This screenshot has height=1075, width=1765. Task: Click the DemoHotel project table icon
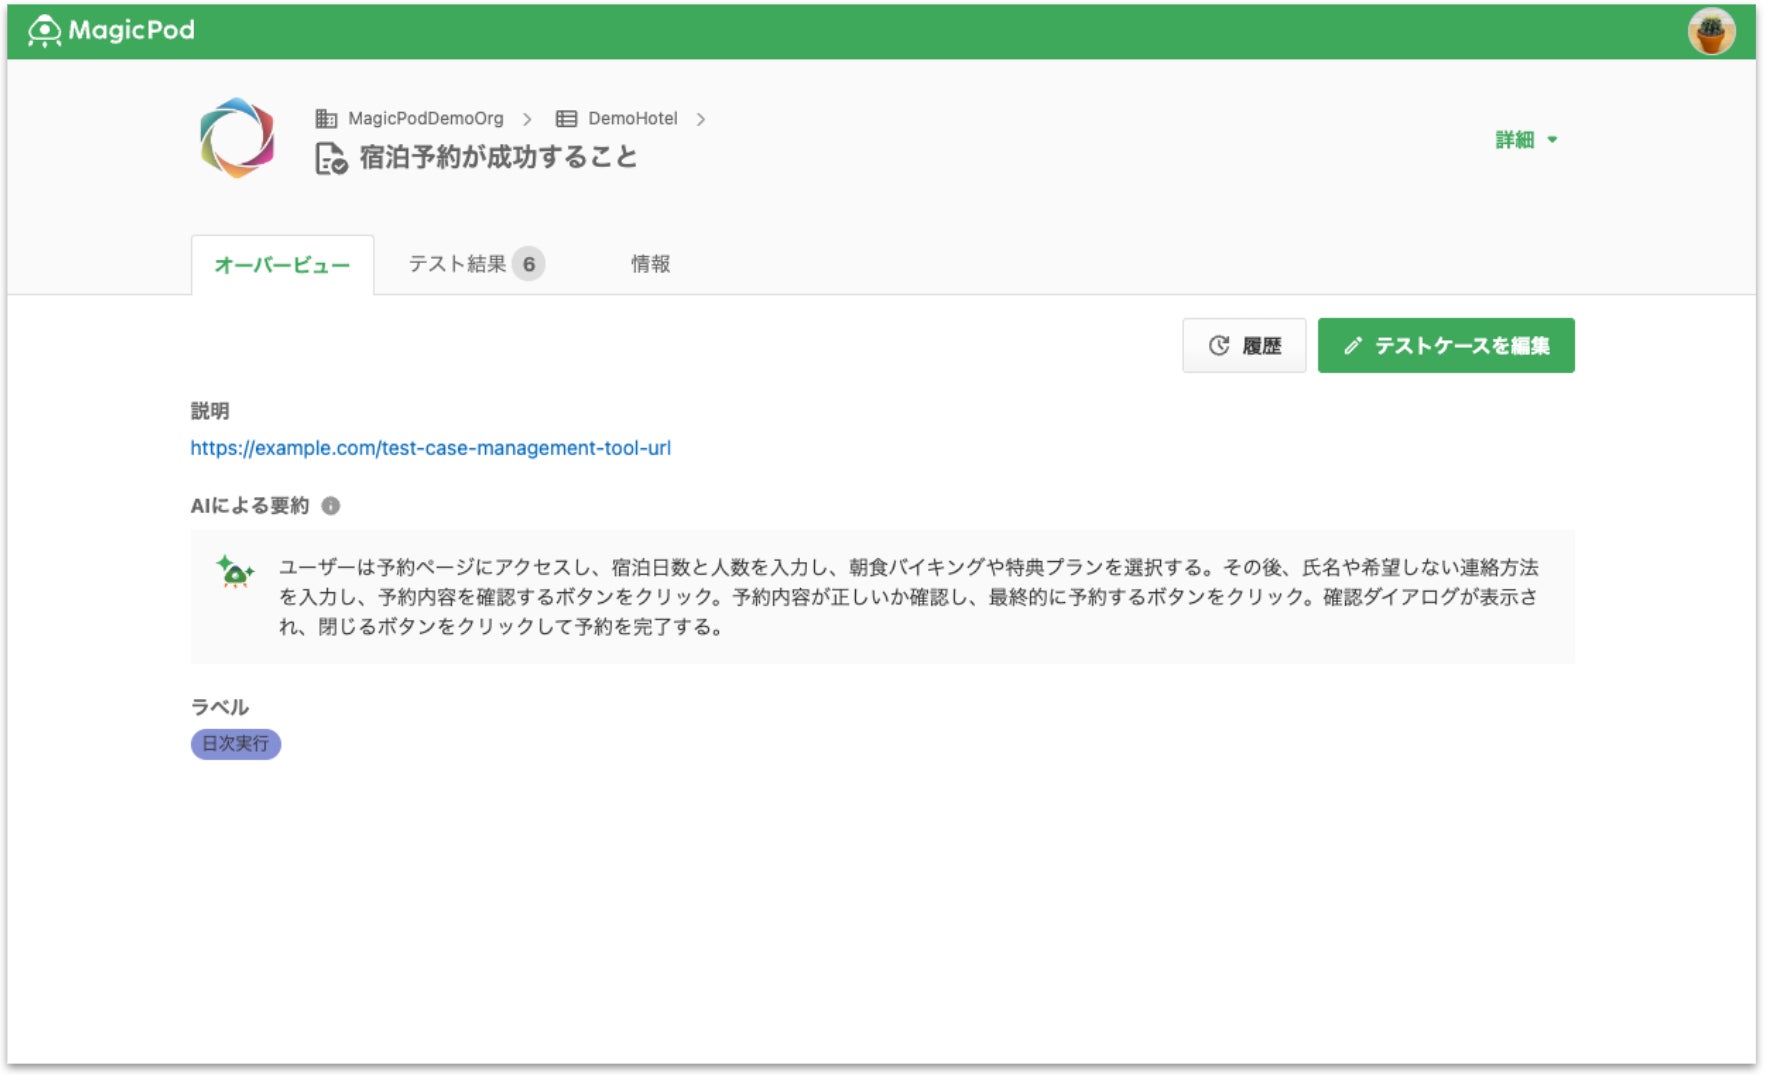tap(566, 119)
